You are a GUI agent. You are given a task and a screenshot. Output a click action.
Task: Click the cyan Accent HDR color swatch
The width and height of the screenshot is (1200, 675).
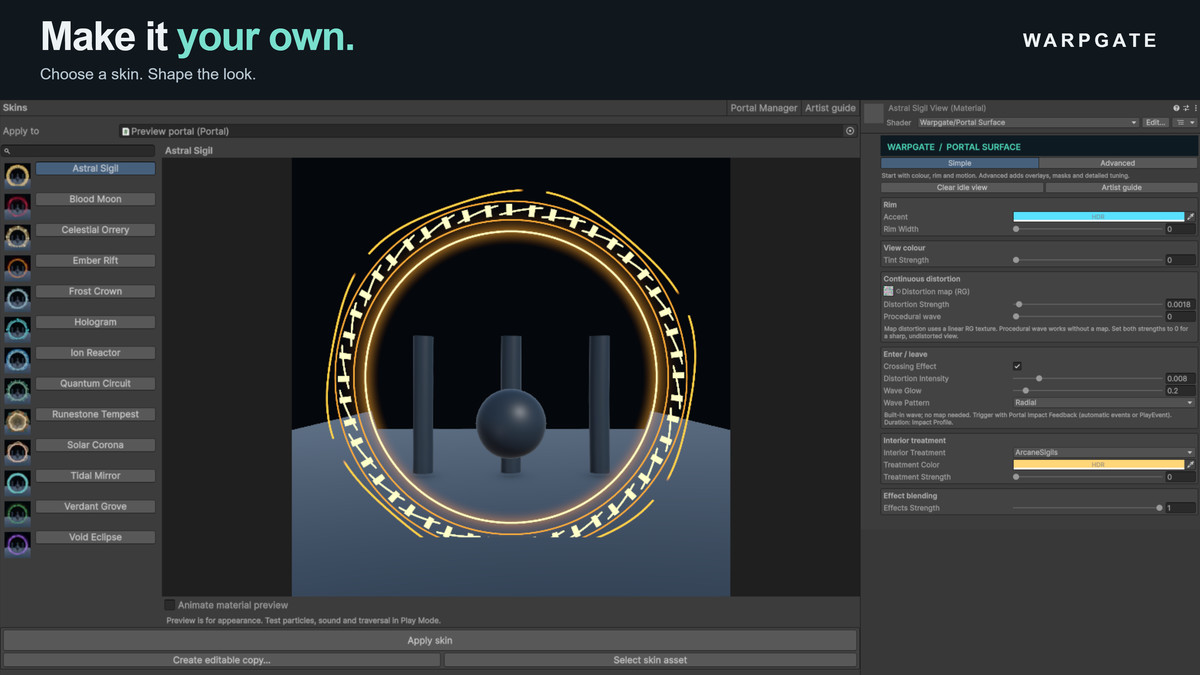point(1099,217)
